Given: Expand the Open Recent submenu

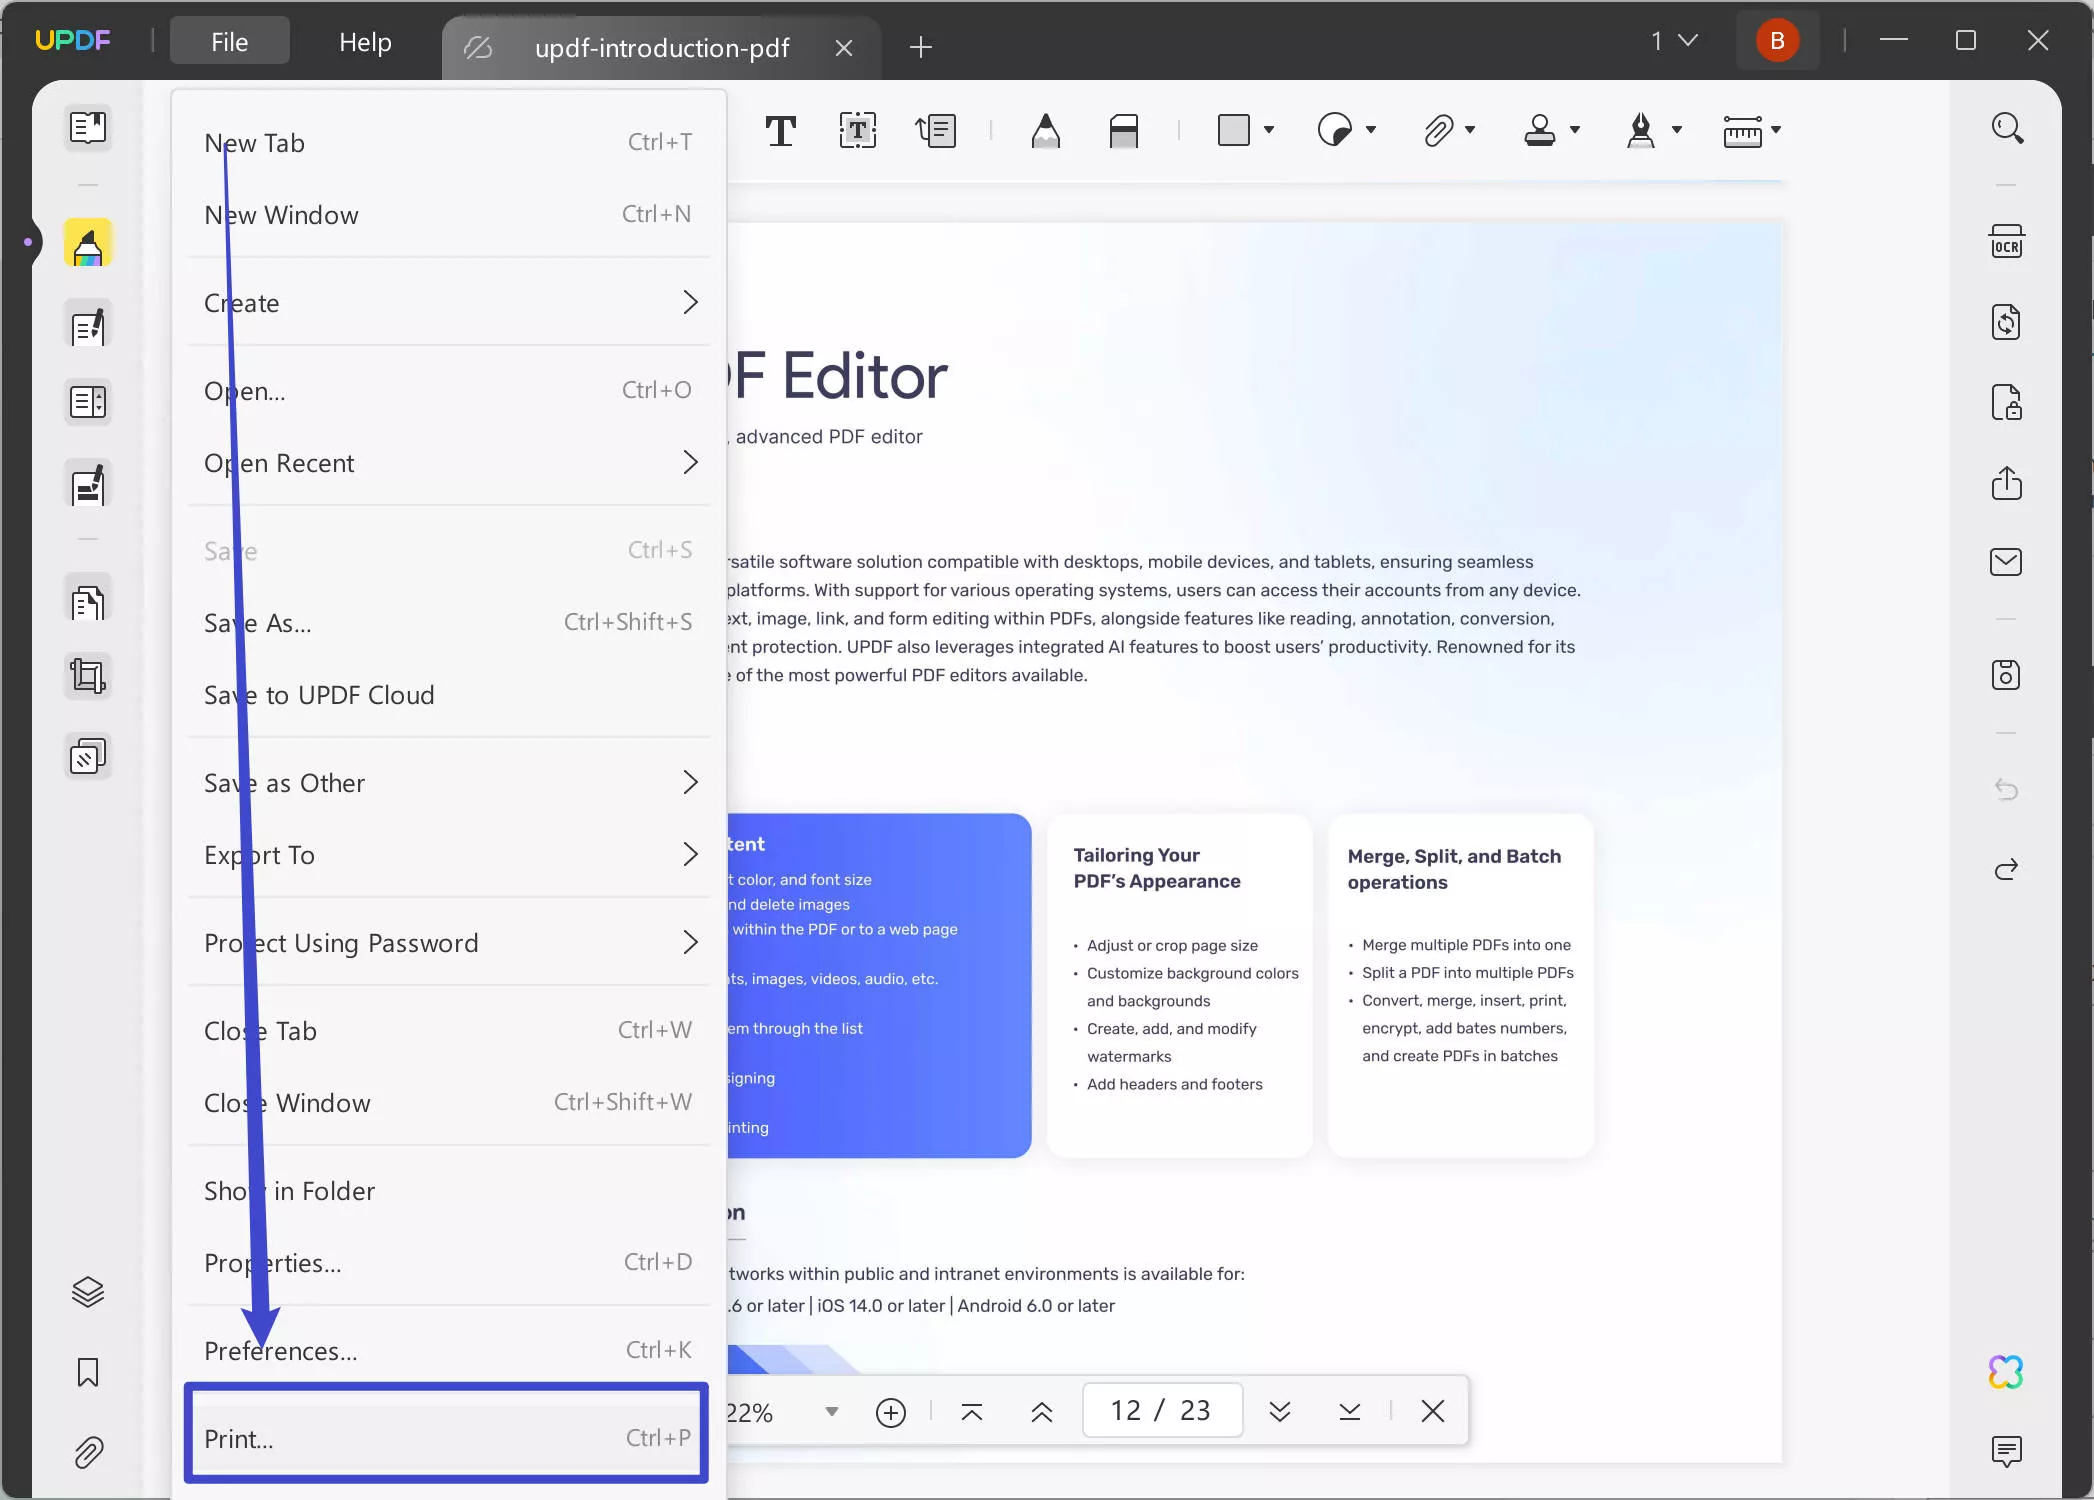Looking at the screenshot, I should pyautogui.click(x=448, y=463).
